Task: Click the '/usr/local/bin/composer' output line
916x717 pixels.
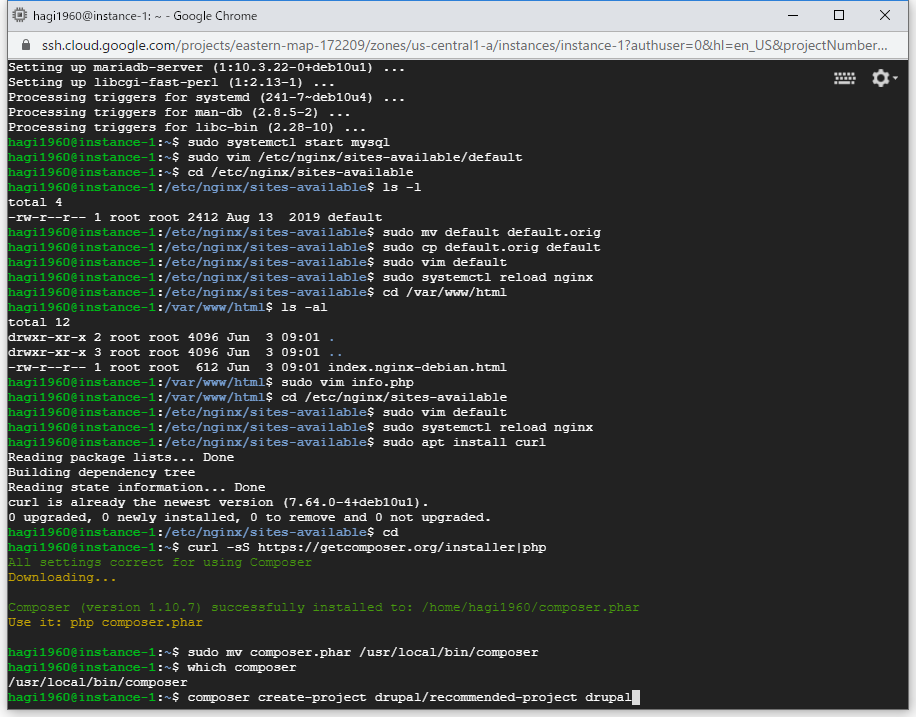Action: click(x=98, y=682)
